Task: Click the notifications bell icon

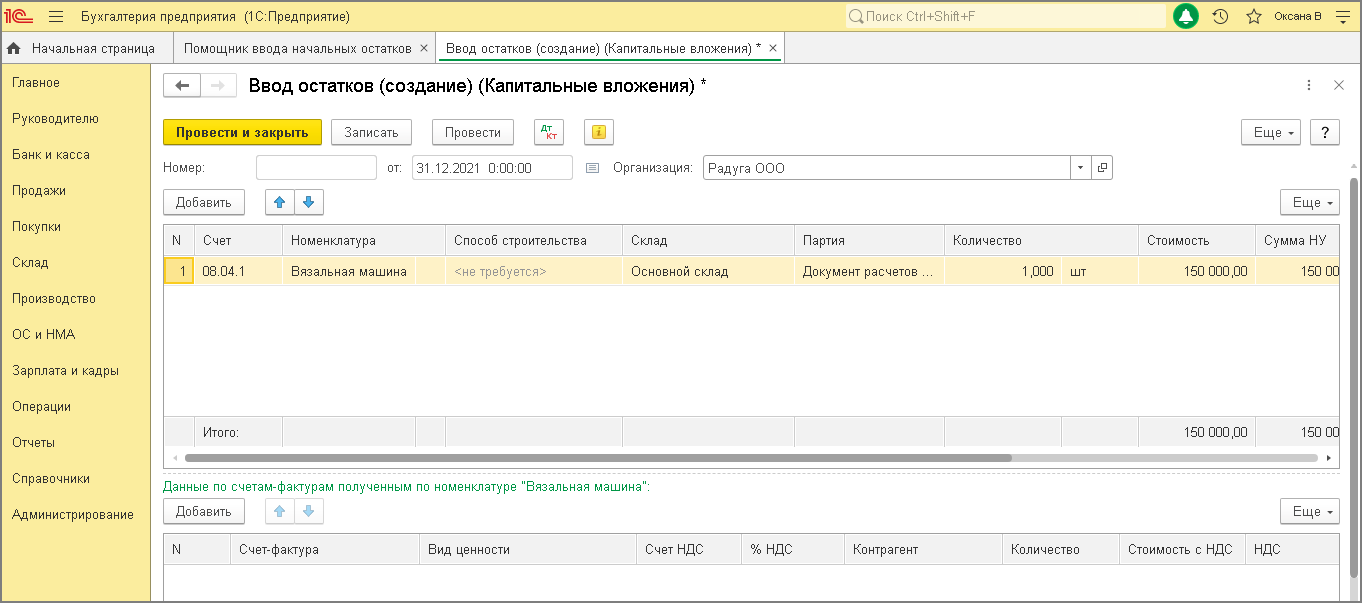Action: click(x=1186, y=17)
